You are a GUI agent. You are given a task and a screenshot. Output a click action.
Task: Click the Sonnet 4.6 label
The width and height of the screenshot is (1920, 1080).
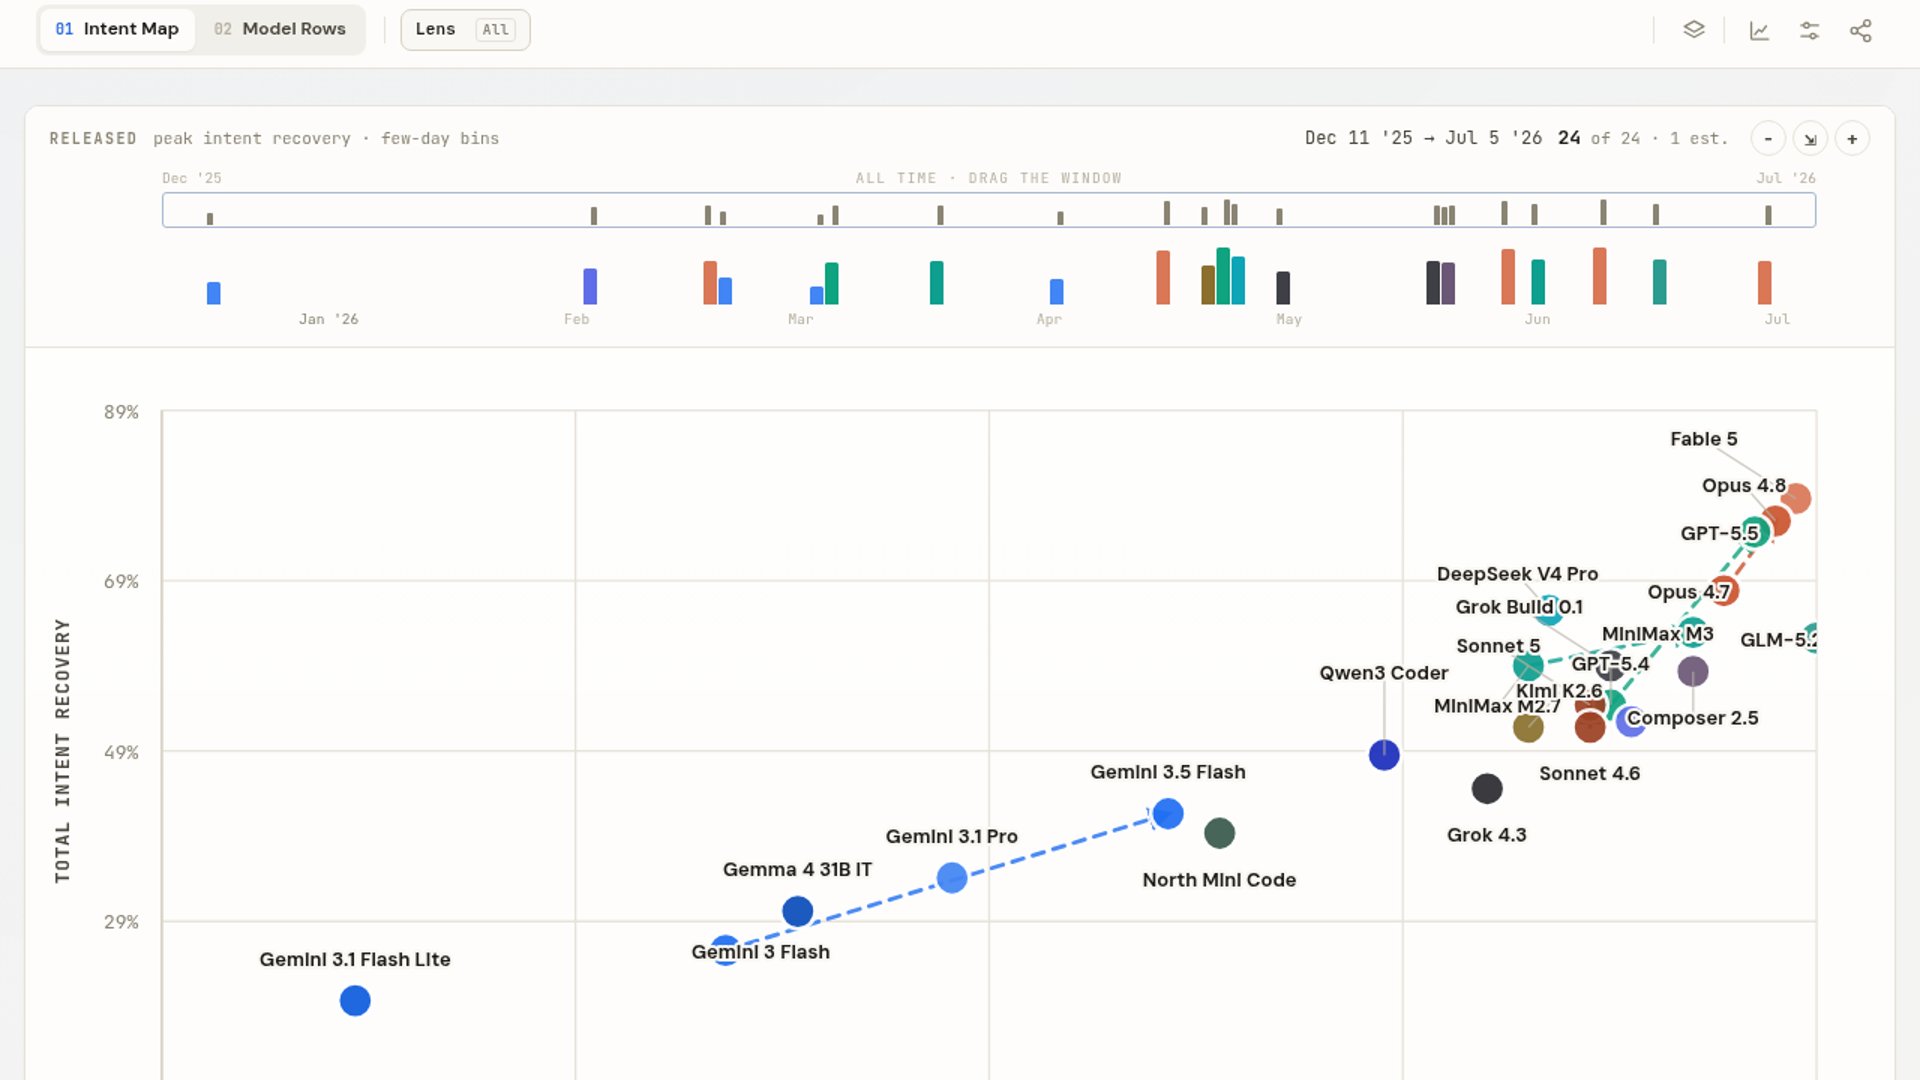pyautogui.click(x=1589, y=773)
